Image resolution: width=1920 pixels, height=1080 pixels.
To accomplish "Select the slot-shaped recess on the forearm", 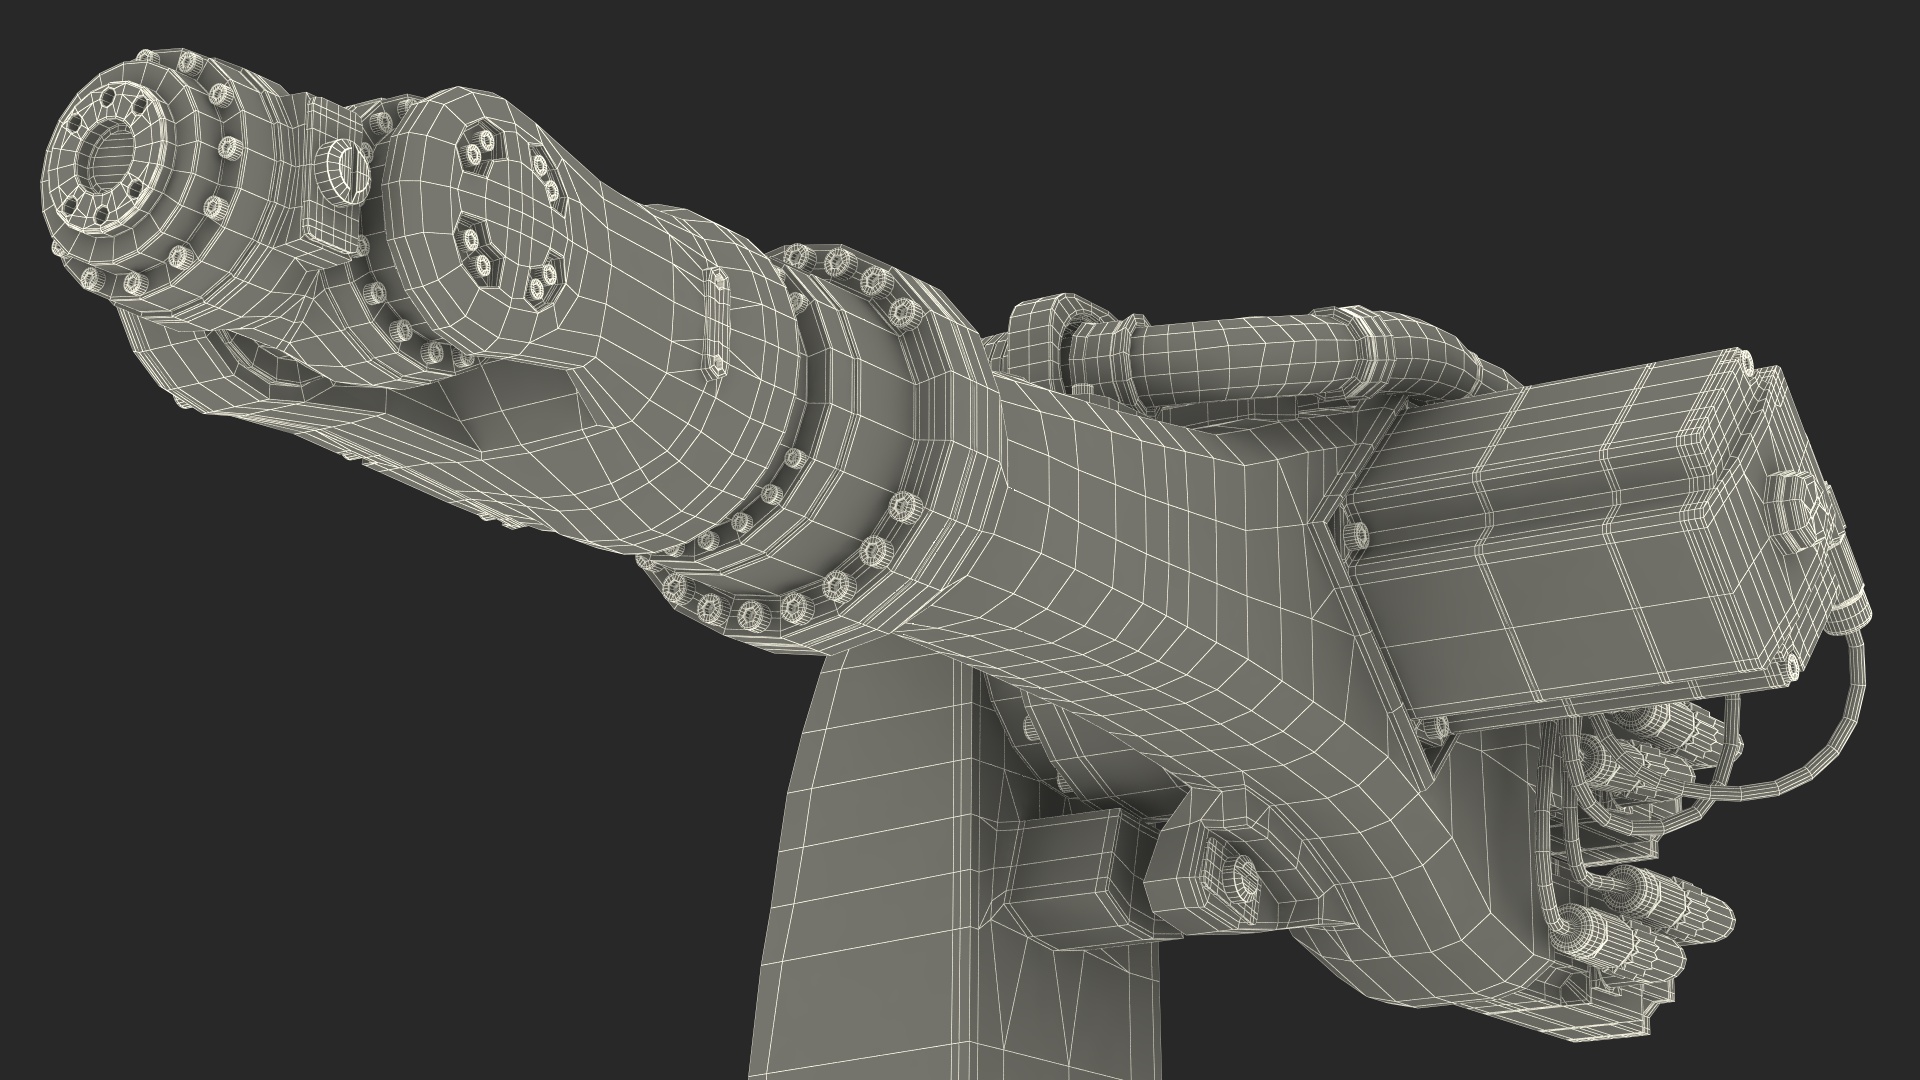I will [716, 322].
